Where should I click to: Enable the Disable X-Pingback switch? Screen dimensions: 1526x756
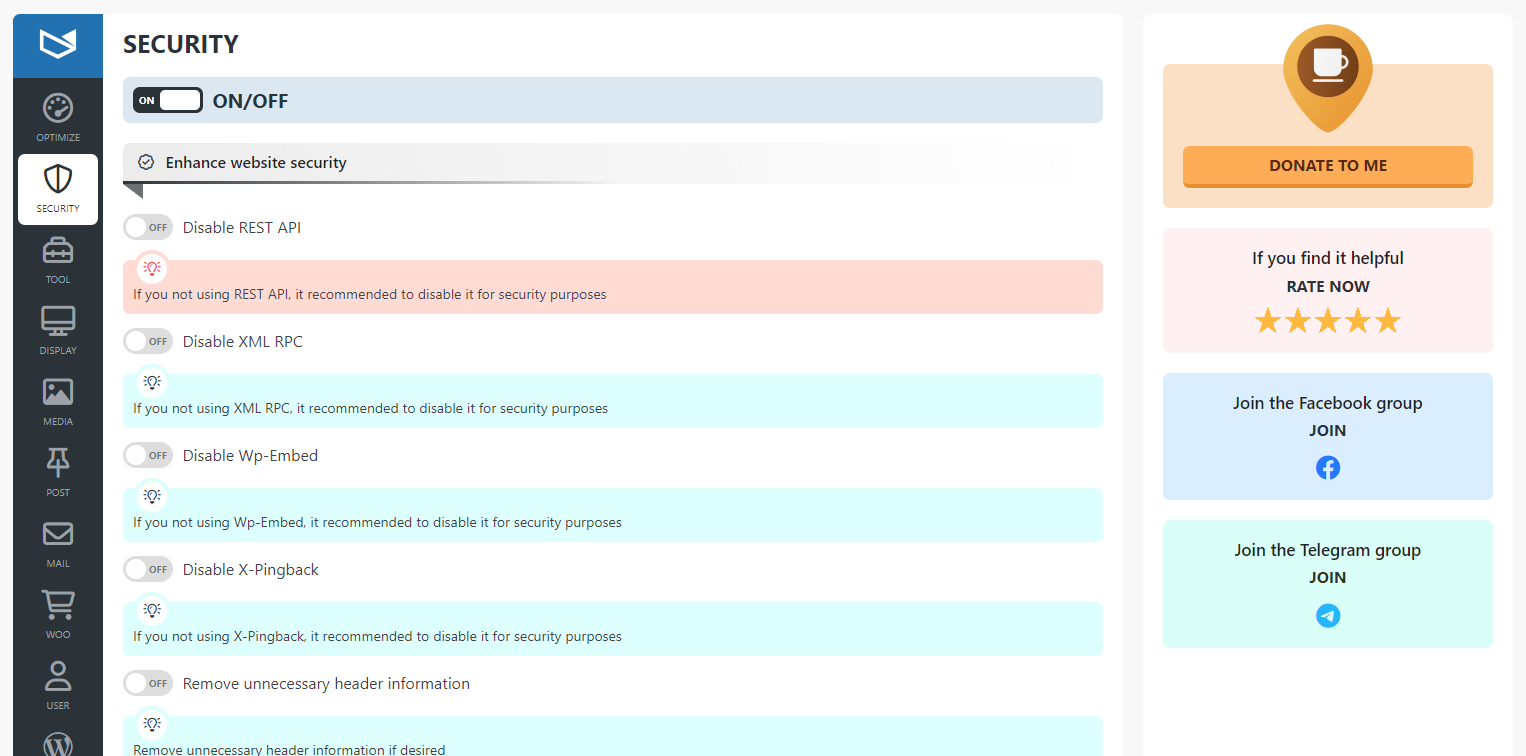pos(148,569)
